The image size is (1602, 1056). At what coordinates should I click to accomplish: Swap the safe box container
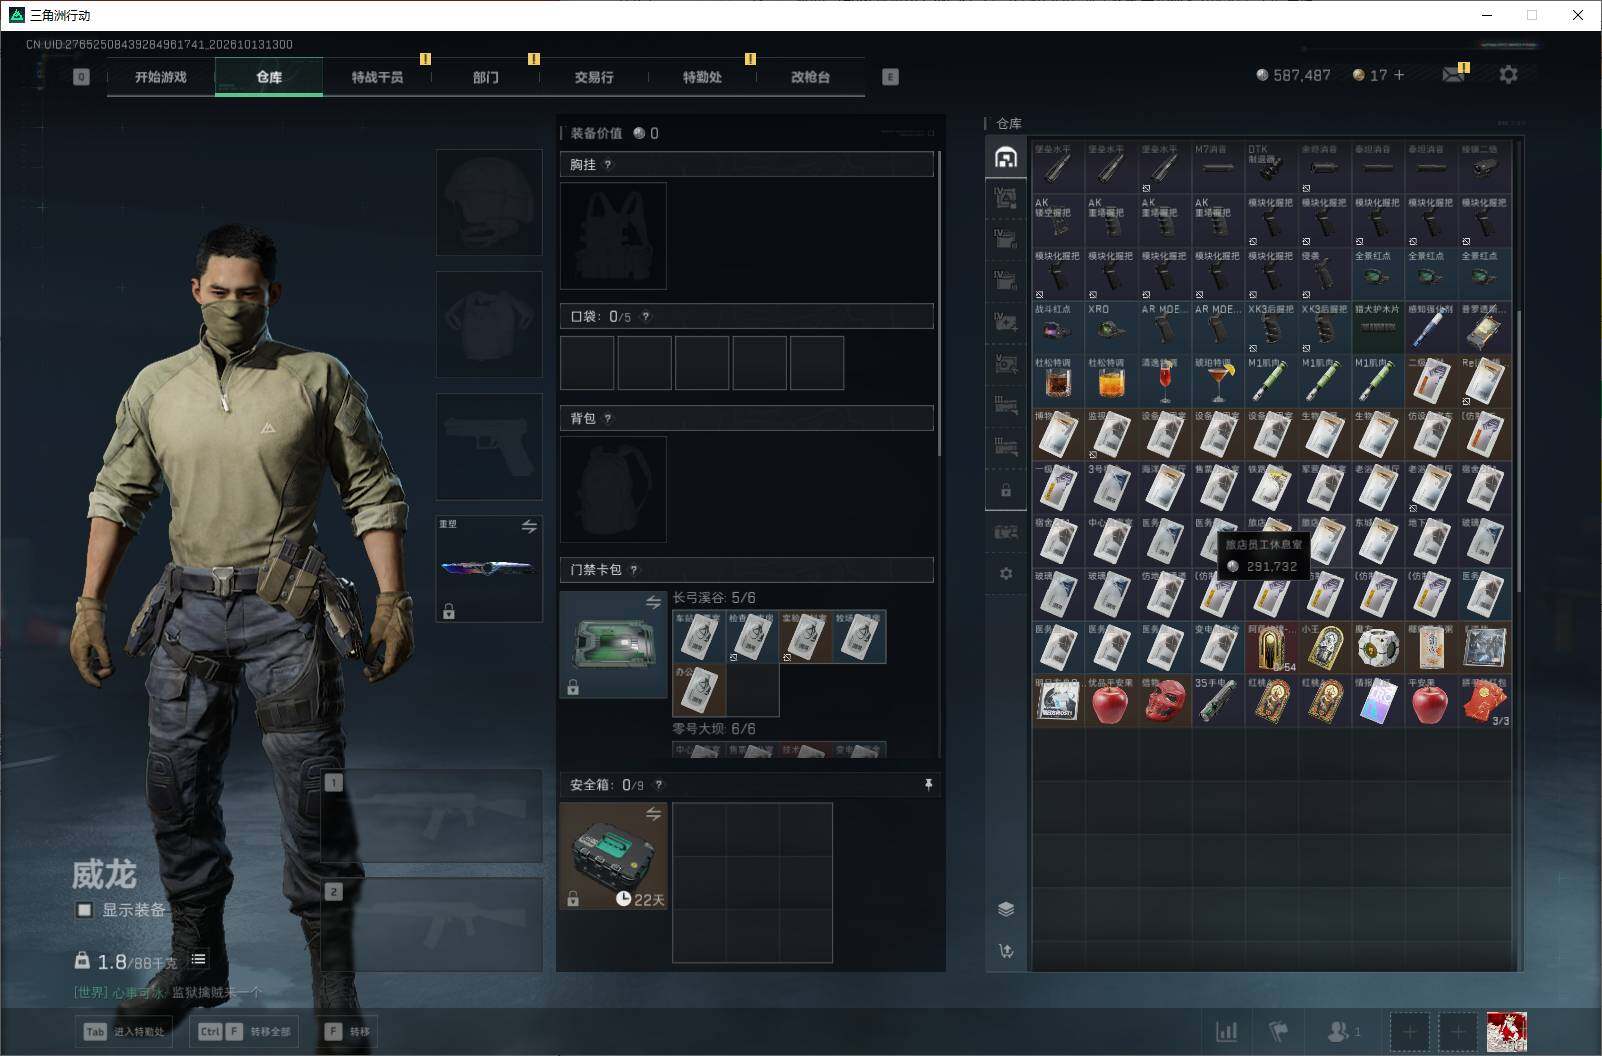(x=653, y=814)
